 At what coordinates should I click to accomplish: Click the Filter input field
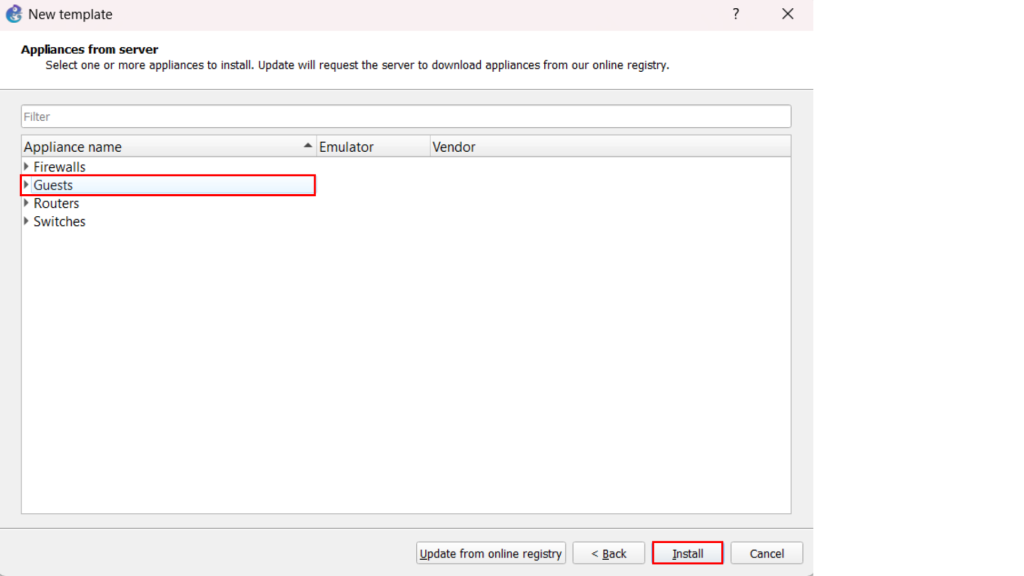click(405, 117)
